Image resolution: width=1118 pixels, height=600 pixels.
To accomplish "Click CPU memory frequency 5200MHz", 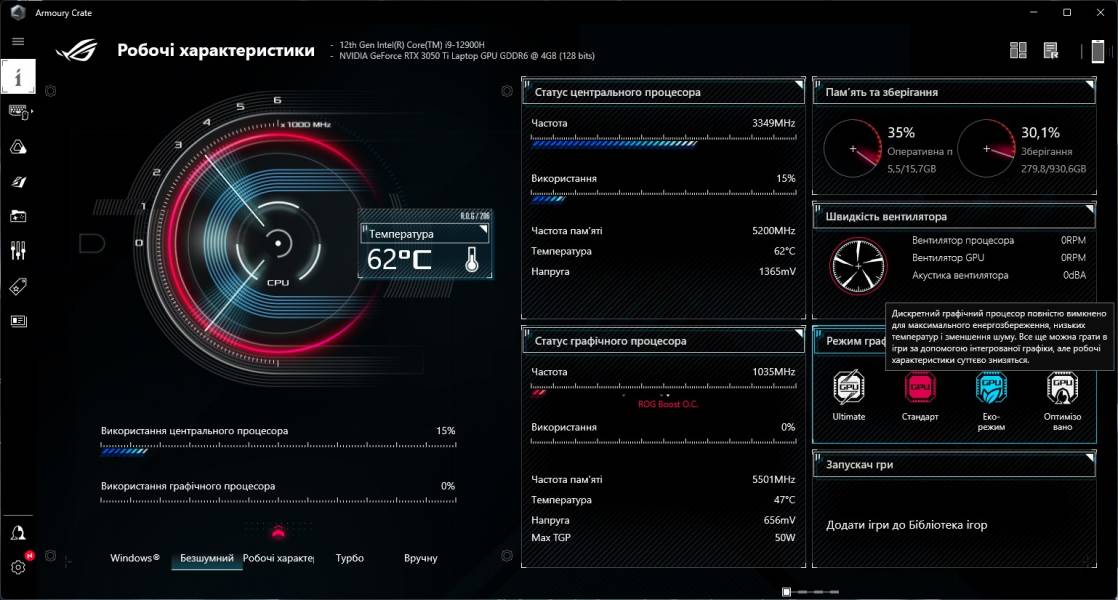I will pos(774,231).
